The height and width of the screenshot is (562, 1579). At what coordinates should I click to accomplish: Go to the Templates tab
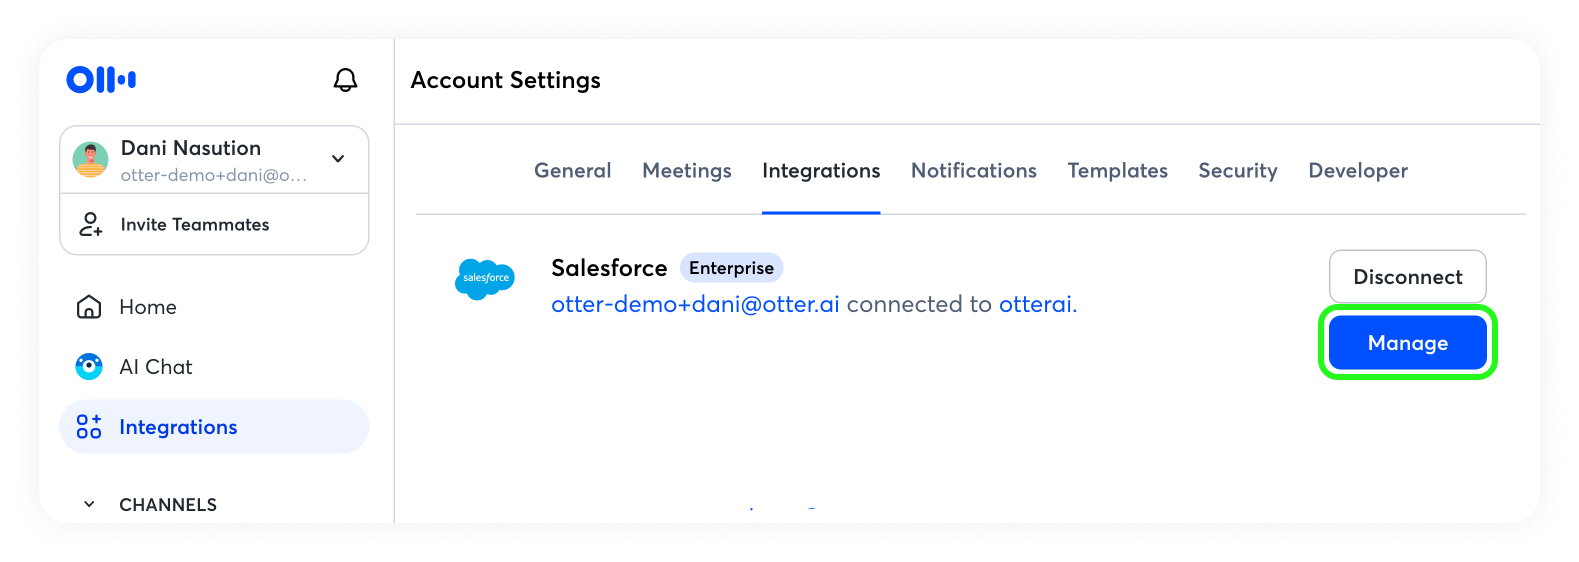1117,171
